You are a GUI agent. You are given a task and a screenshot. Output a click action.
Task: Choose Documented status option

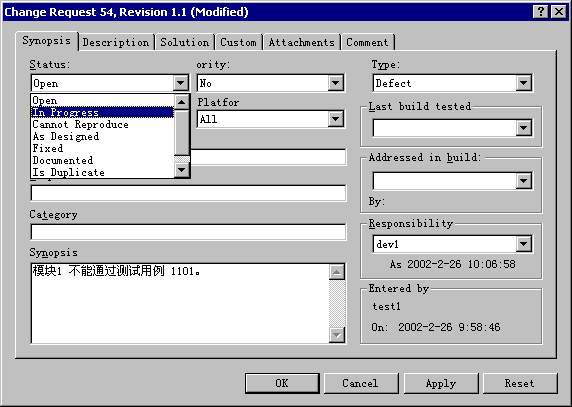click(x=103, y=160)
